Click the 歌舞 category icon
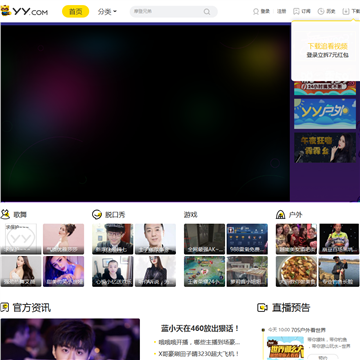Image resolution: width=360 pixels, height=360 pixels. (x=5, y=214)
